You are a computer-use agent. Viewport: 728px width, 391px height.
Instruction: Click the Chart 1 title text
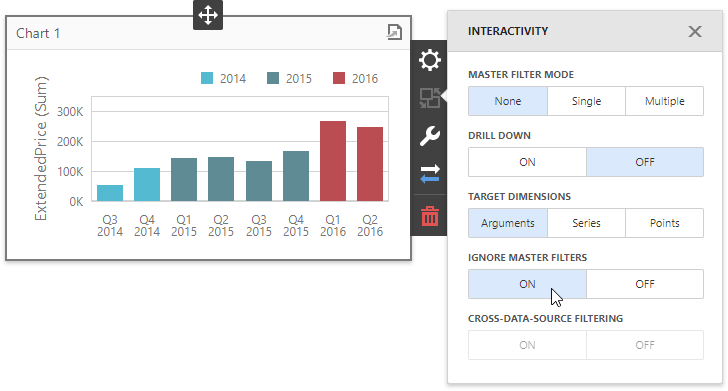(38, 33)
